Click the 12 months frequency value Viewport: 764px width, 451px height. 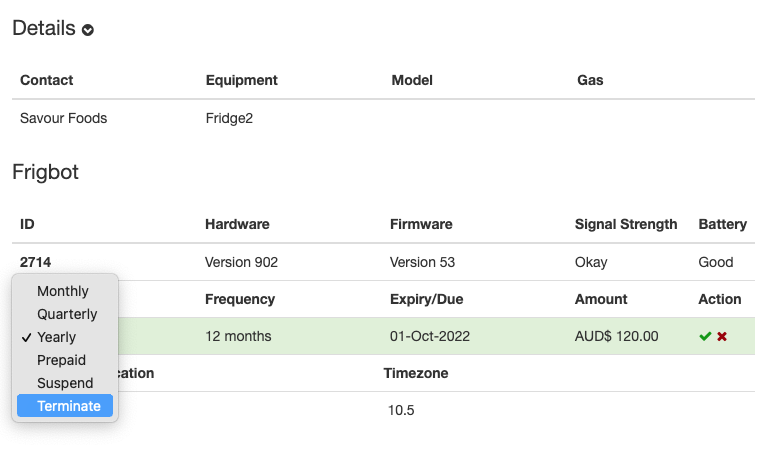tap(238, 337)
